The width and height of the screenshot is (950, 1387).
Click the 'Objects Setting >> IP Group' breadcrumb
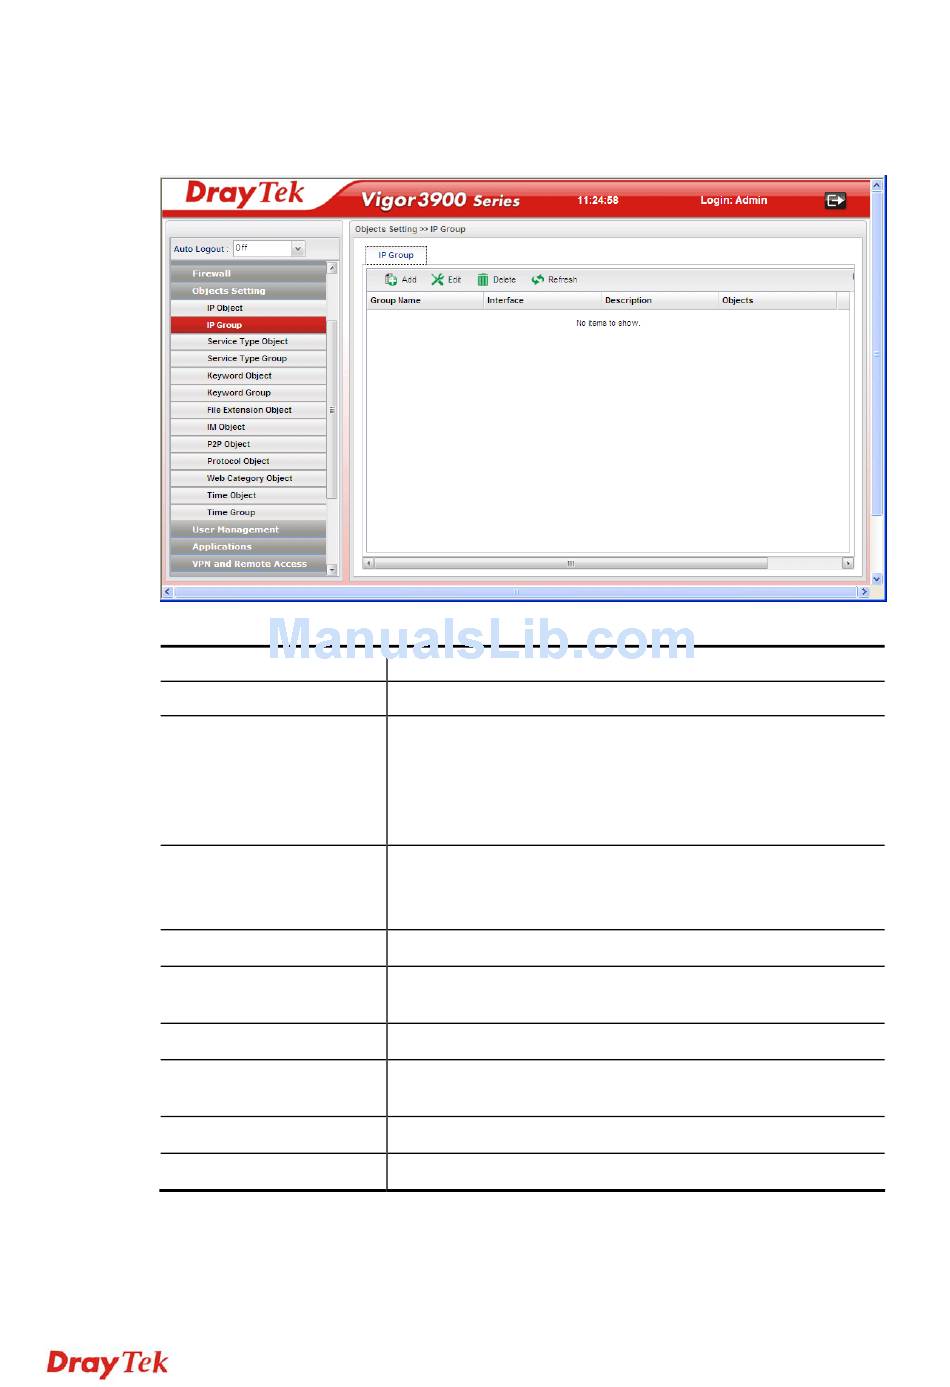point(410,229)
